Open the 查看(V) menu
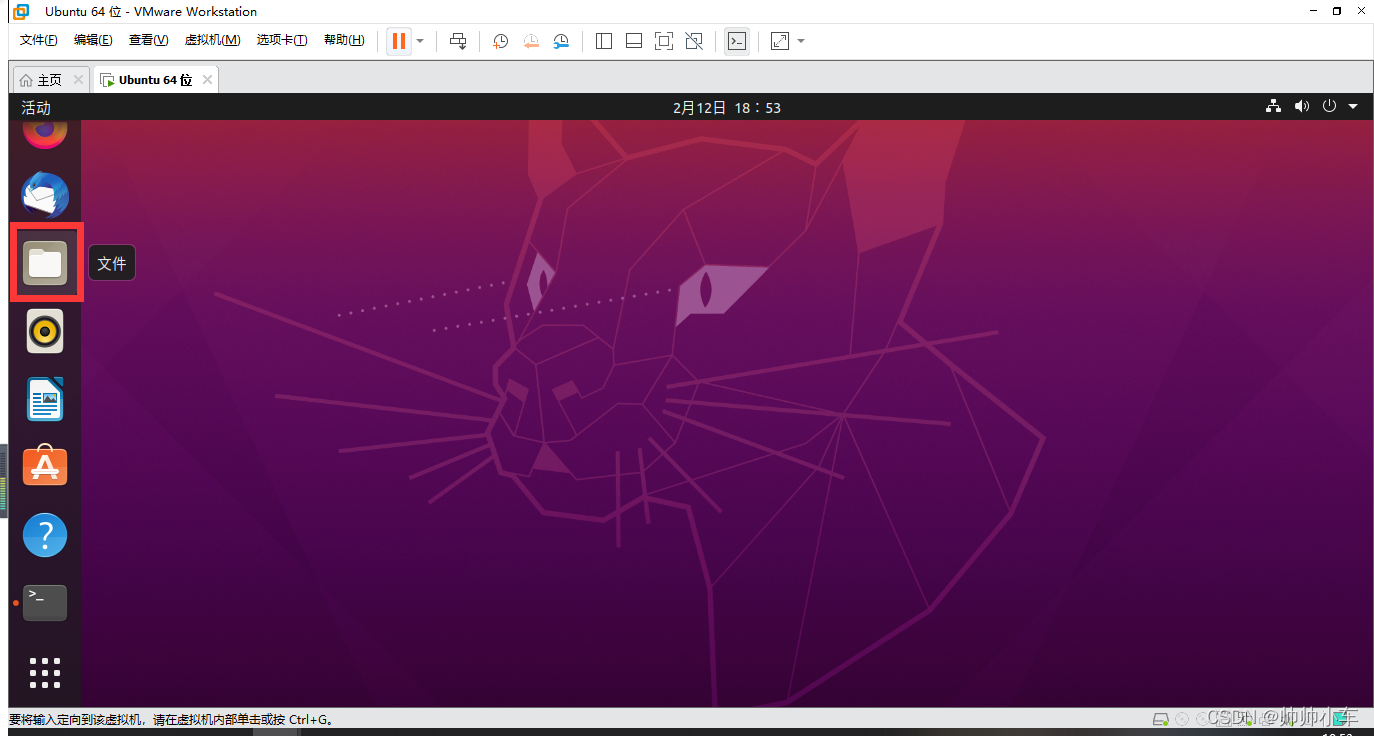Image resolution: width=1374 pixels, height=736 pixels. point(148,40)
